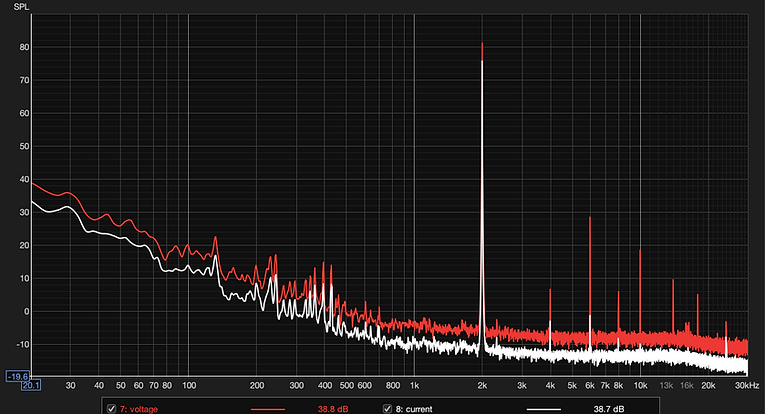Click the 10k frequency axis label
The image size is (765, 414).
[x=641, y=385]
